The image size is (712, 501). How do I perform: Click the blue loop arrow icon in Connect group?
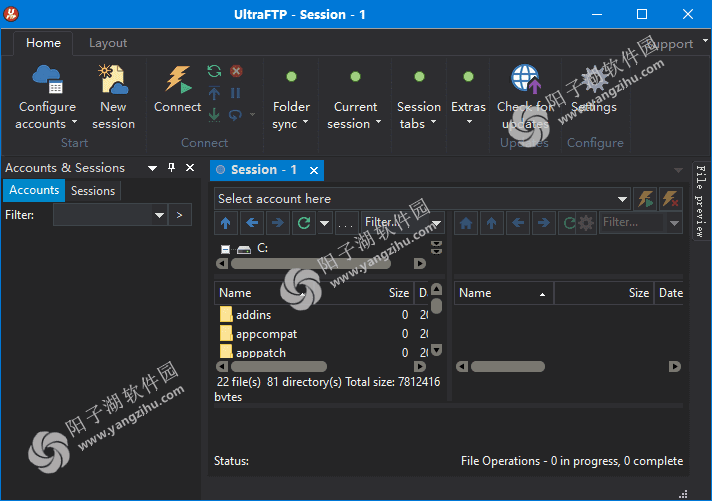235,114
